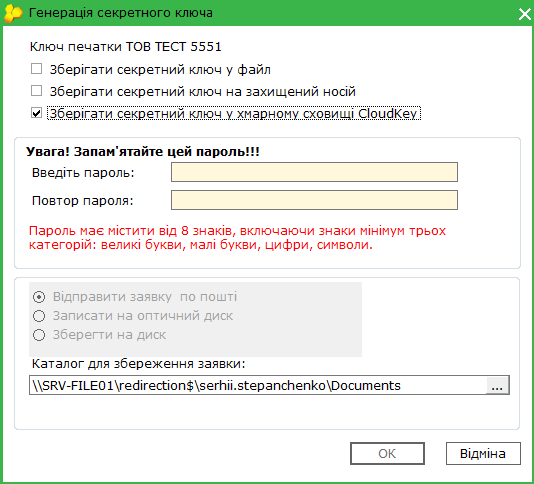Click the dialog title bar text
Image resolution: width=534 pixels, height=484 pixels.
point(121,13)
